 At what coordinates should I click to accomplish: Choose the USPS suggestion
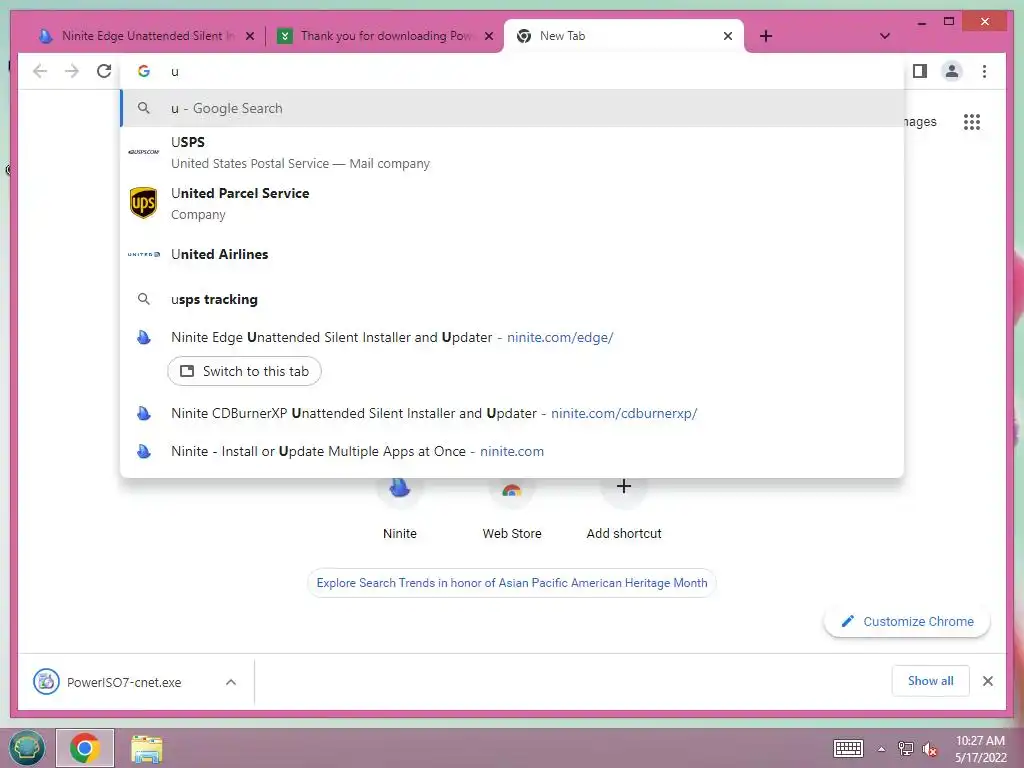(x=513, y=152)
